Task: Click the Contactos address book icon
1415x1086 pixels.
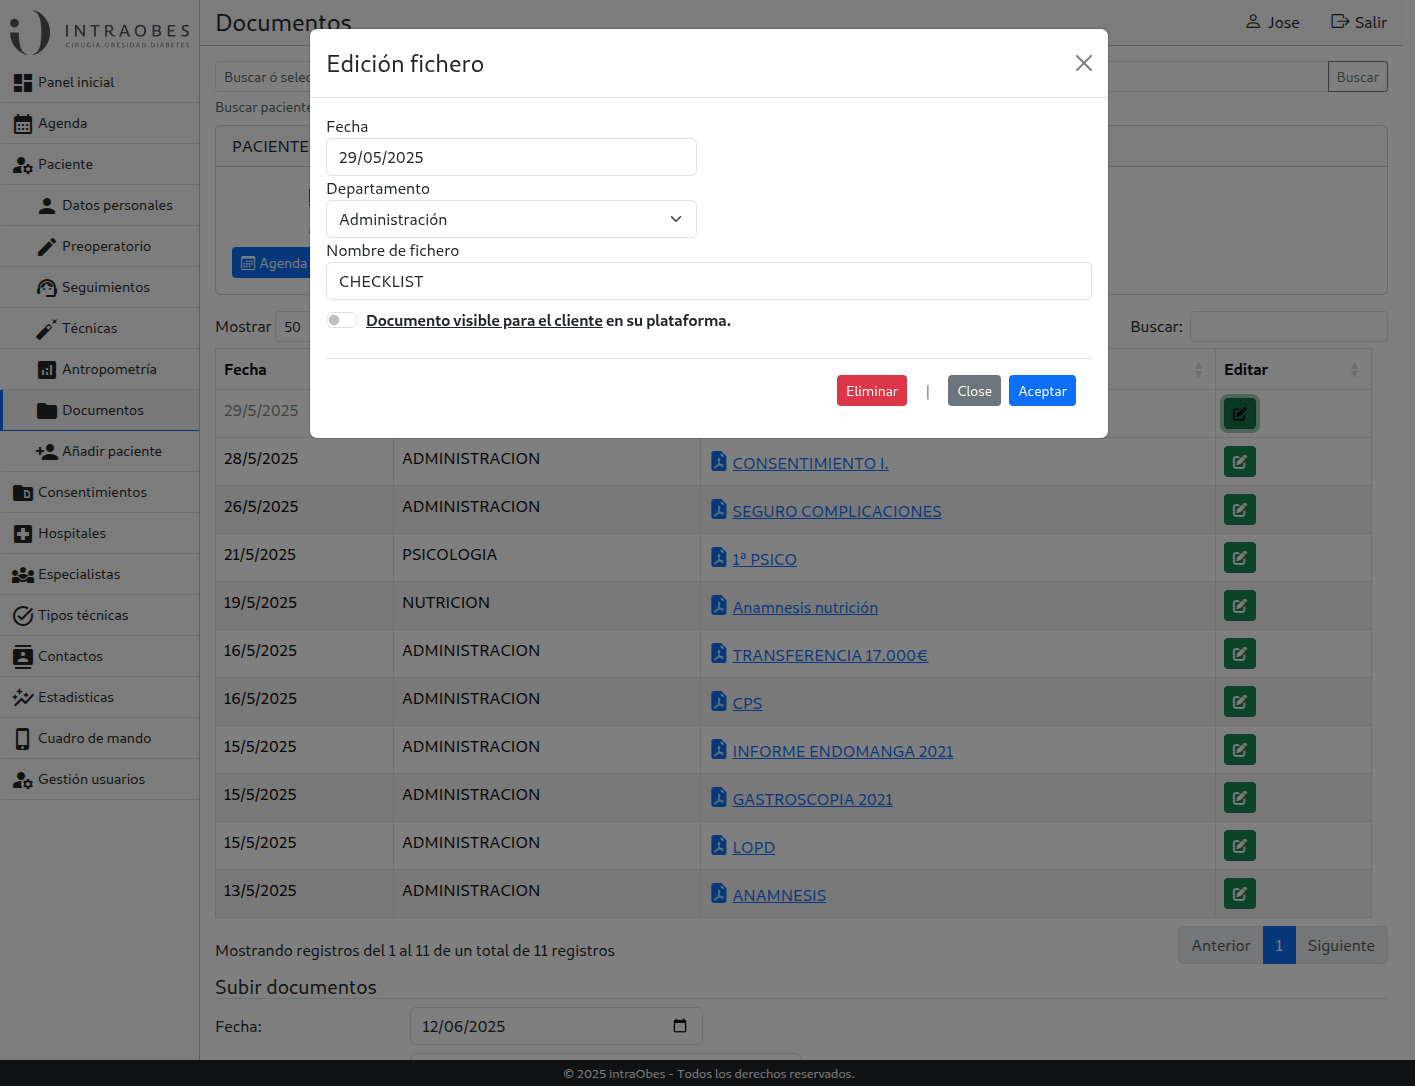Action: pyautogui.click(x=23, y=657)
